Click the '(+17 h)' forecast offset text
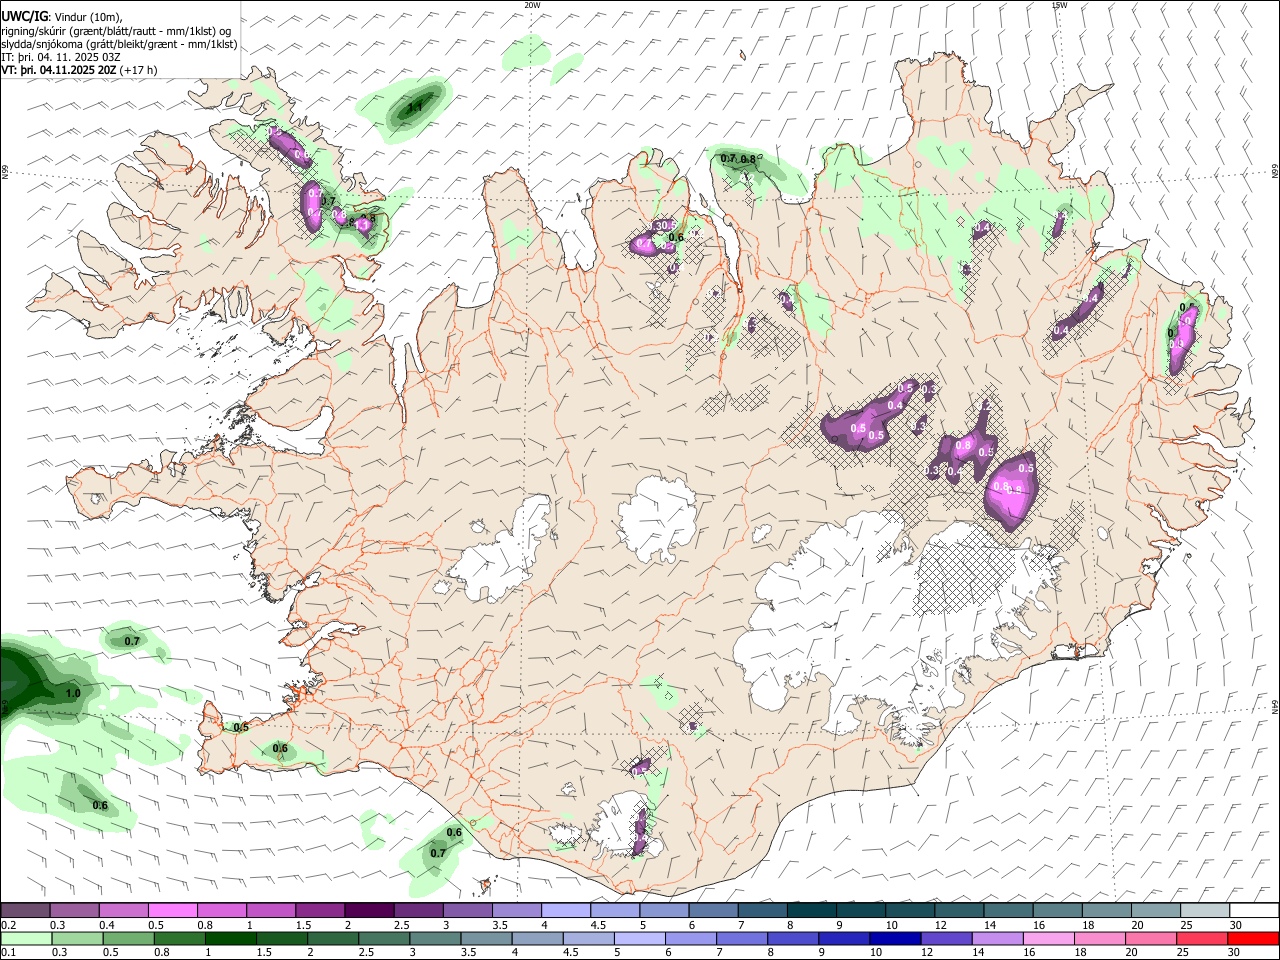1280x960 pixels. (x=139, y=70)
